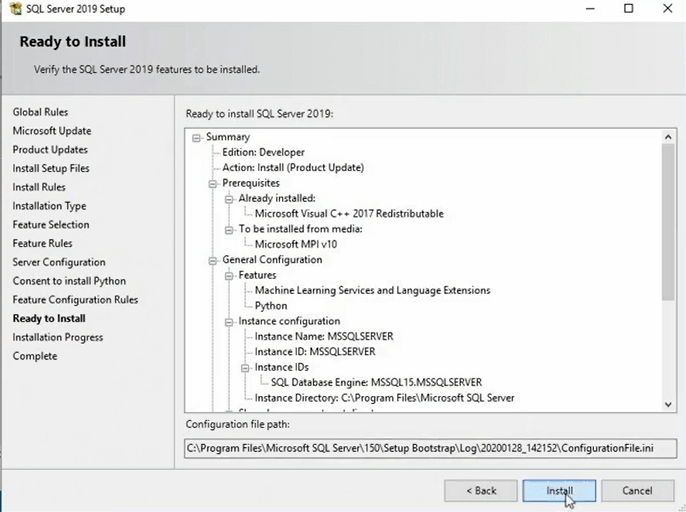Collapse the To be installed from media node

click(229, 229)
